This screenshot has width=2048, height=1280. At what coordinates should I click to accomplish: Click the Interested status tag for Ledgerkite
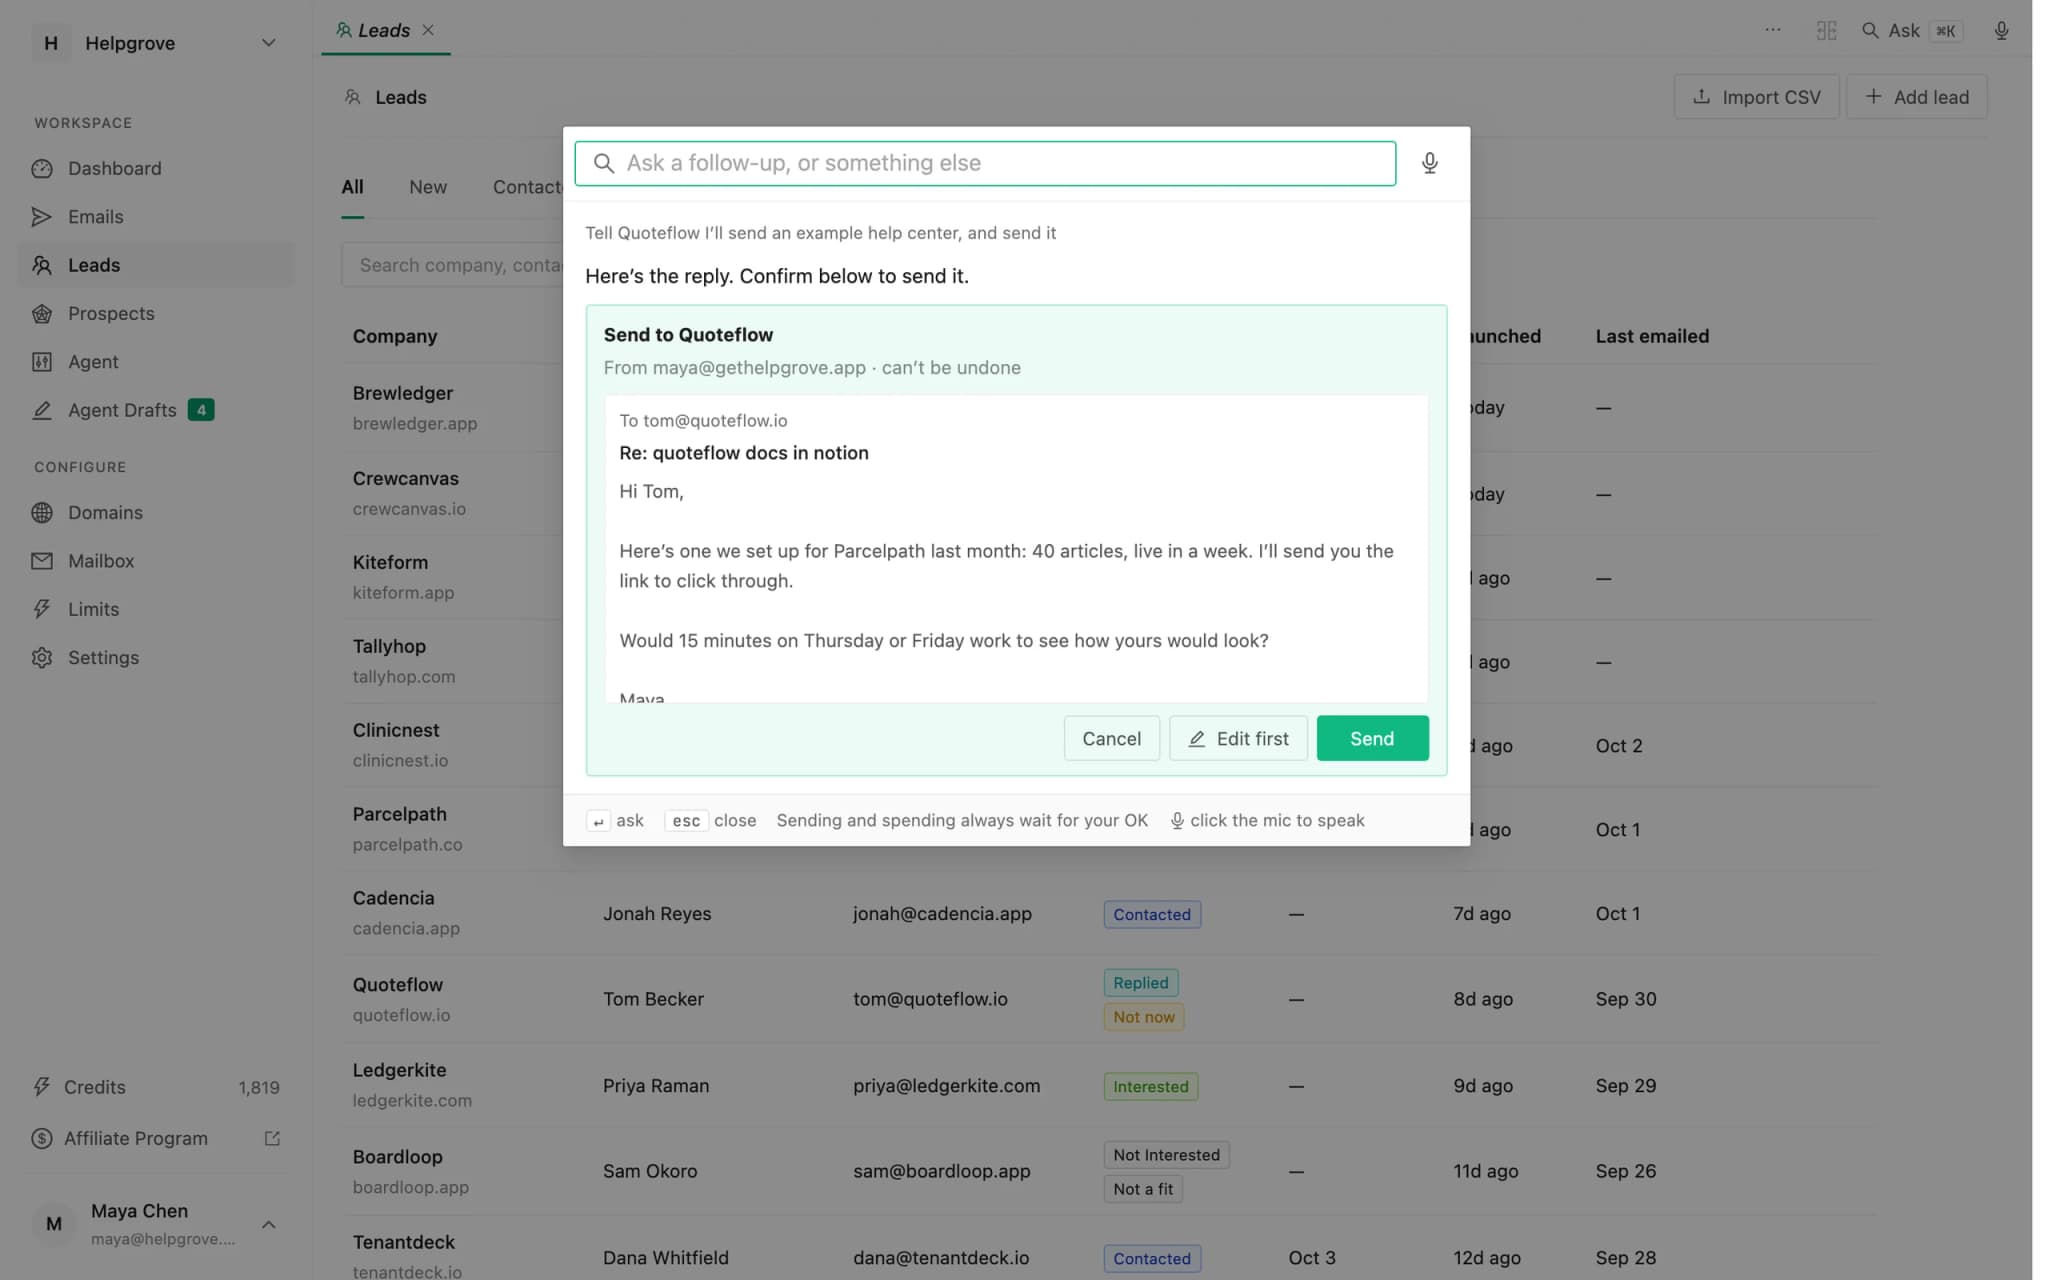coord(1150,1087)
